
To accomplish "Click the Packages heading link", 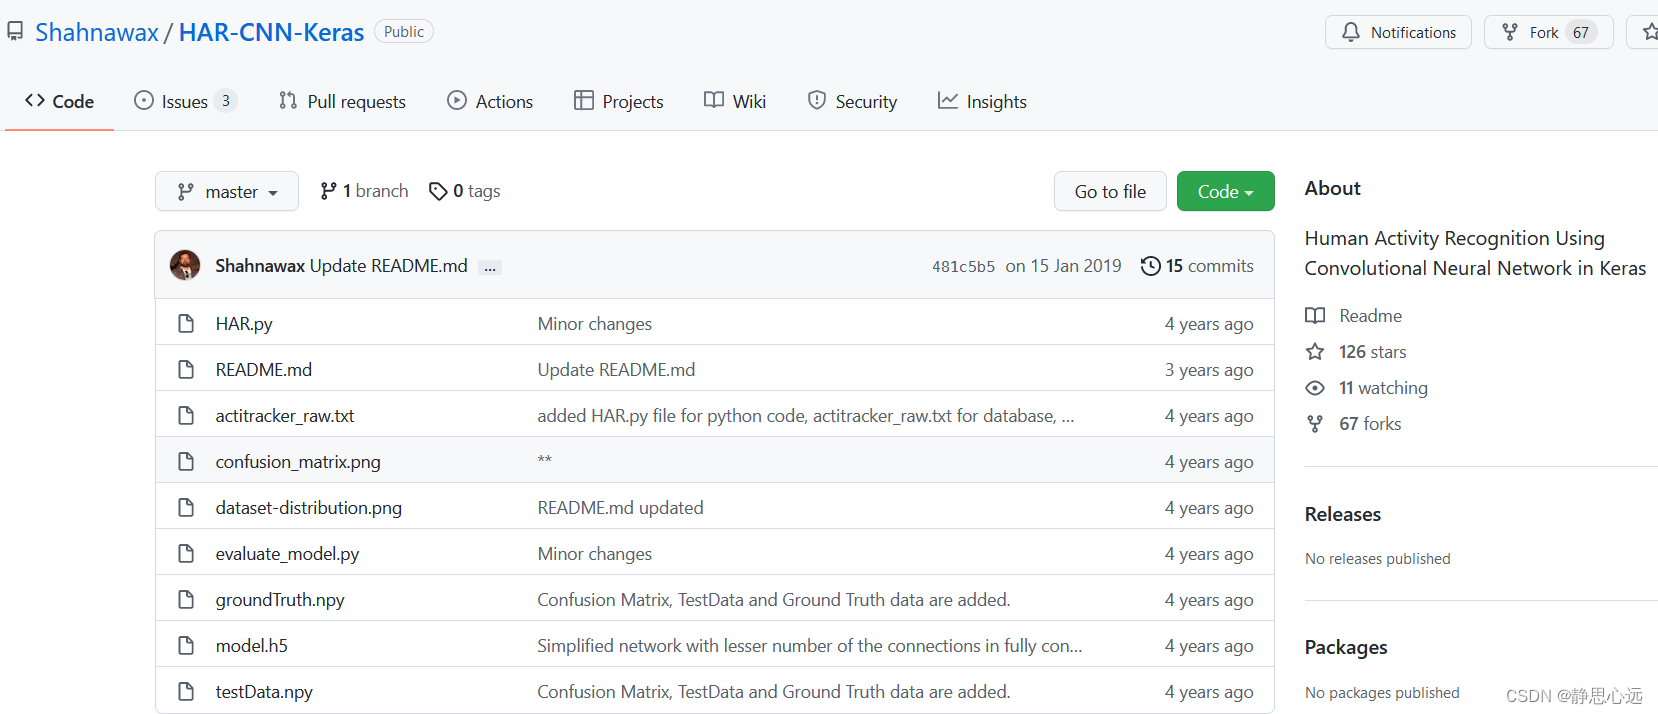I will pyautogui.click(x=1346, y=647).
